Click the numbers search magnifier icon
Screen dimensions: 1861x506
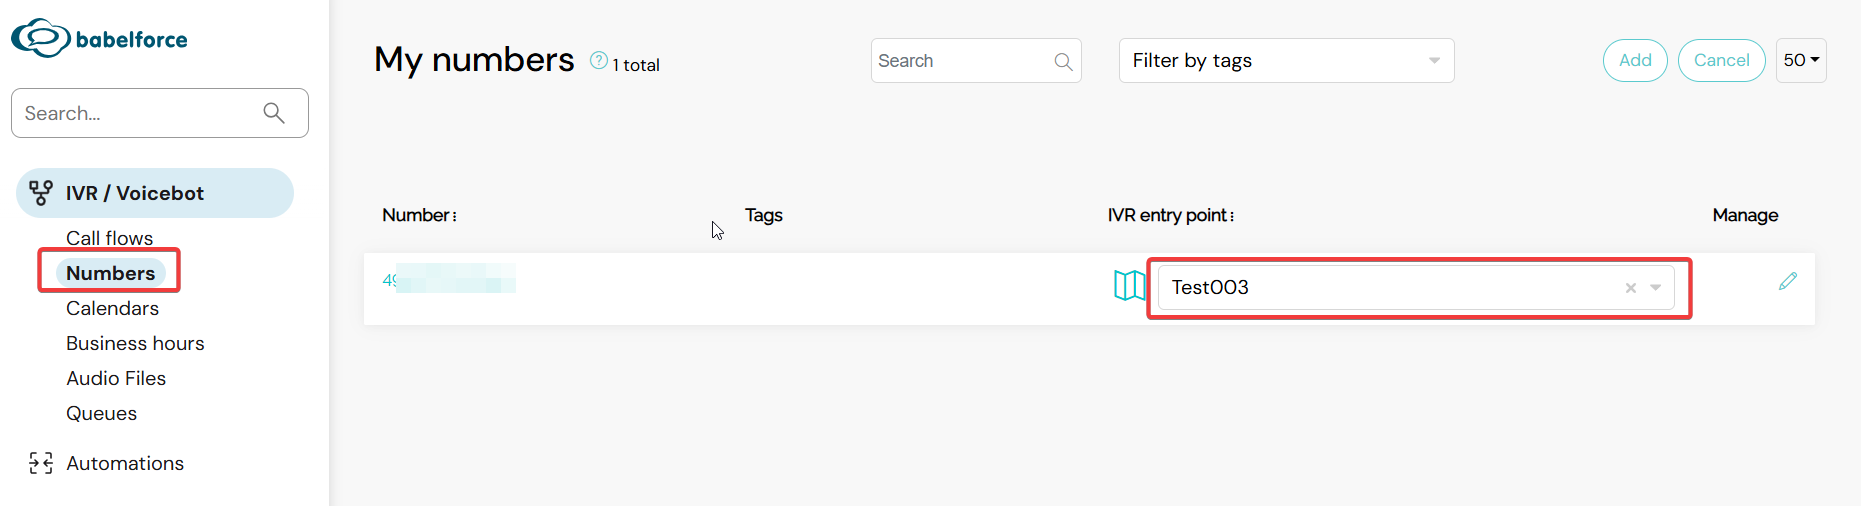click(1063, 62)
